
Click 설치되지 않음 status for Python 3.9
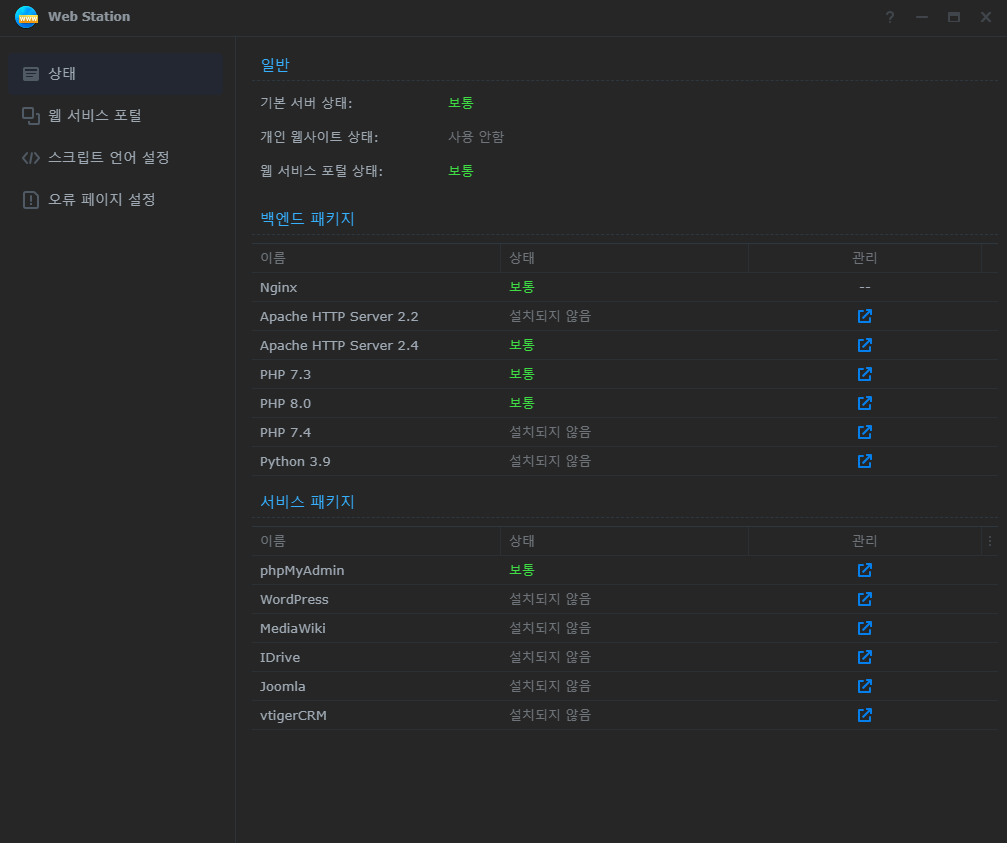click(550, 461)
